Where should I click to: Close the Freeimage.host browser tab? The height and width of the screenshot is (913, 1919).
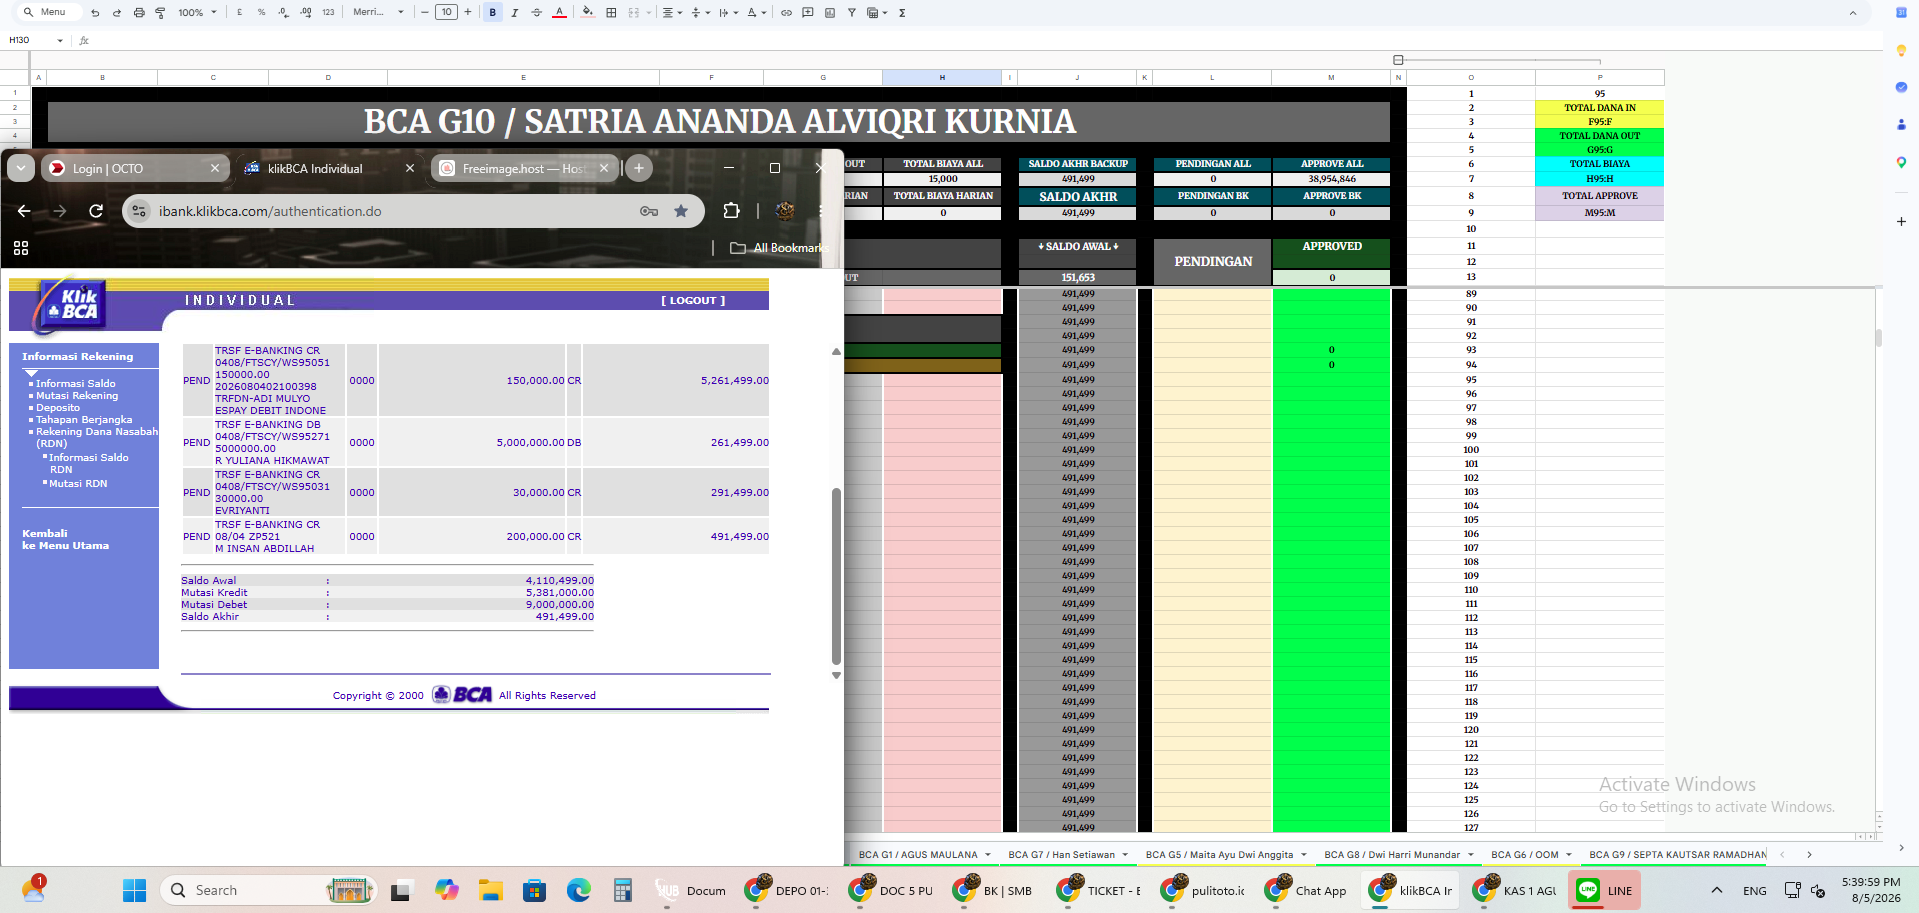tap(604, 169)
